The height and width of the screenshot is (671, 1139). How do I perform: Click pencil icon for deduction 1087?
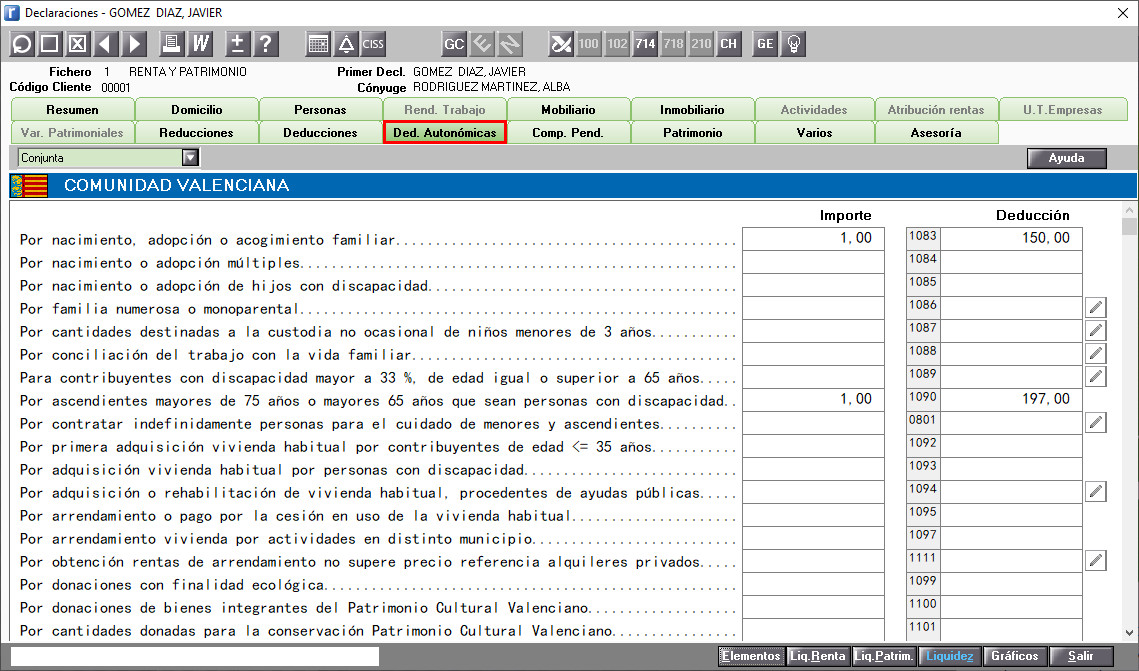(1095, 331)
